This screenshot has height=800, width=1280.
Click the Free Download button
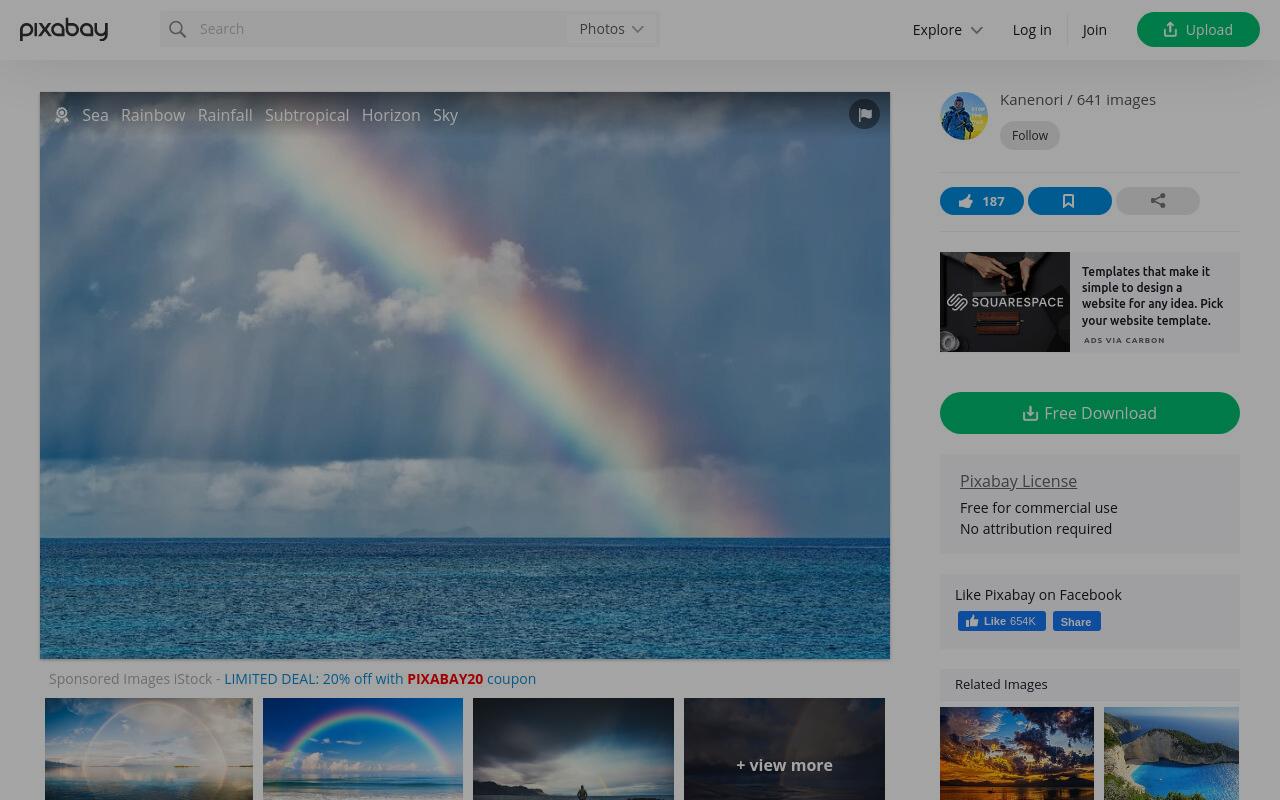tap(1090, 413)
